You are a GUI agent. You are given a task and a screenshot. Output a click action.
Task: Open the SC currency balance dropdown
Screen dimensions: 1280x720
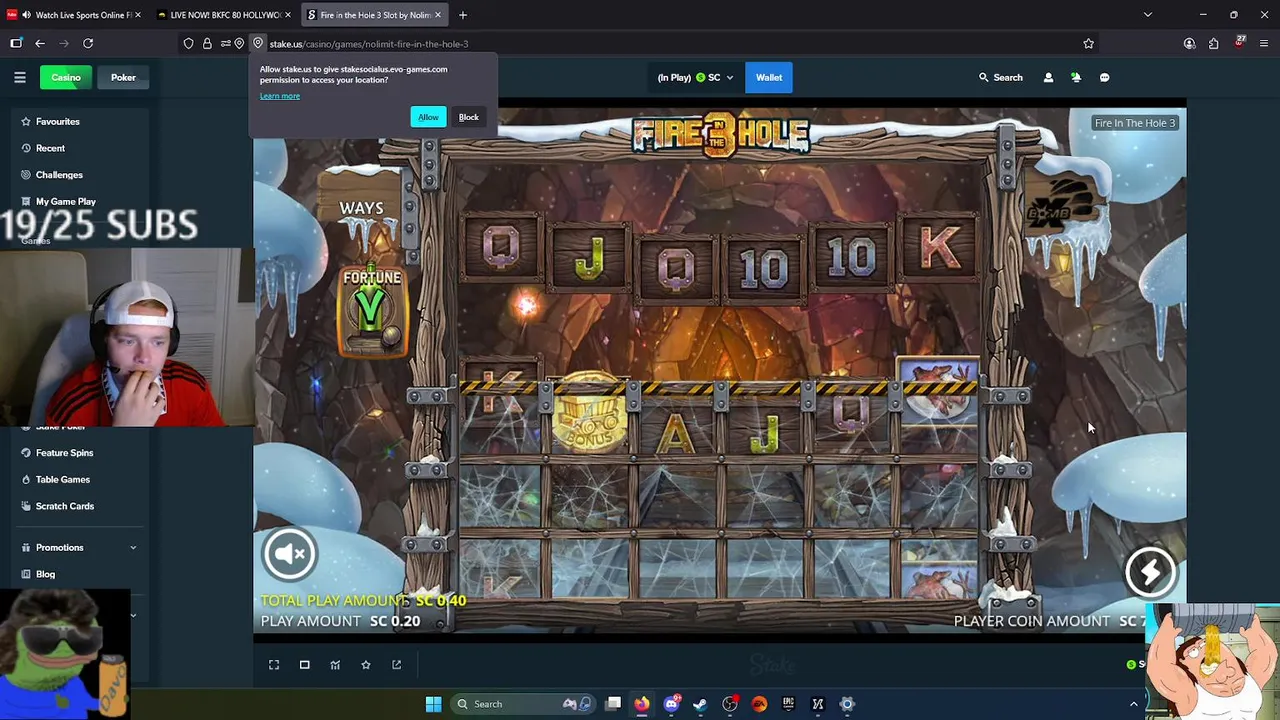pos(695,77)
